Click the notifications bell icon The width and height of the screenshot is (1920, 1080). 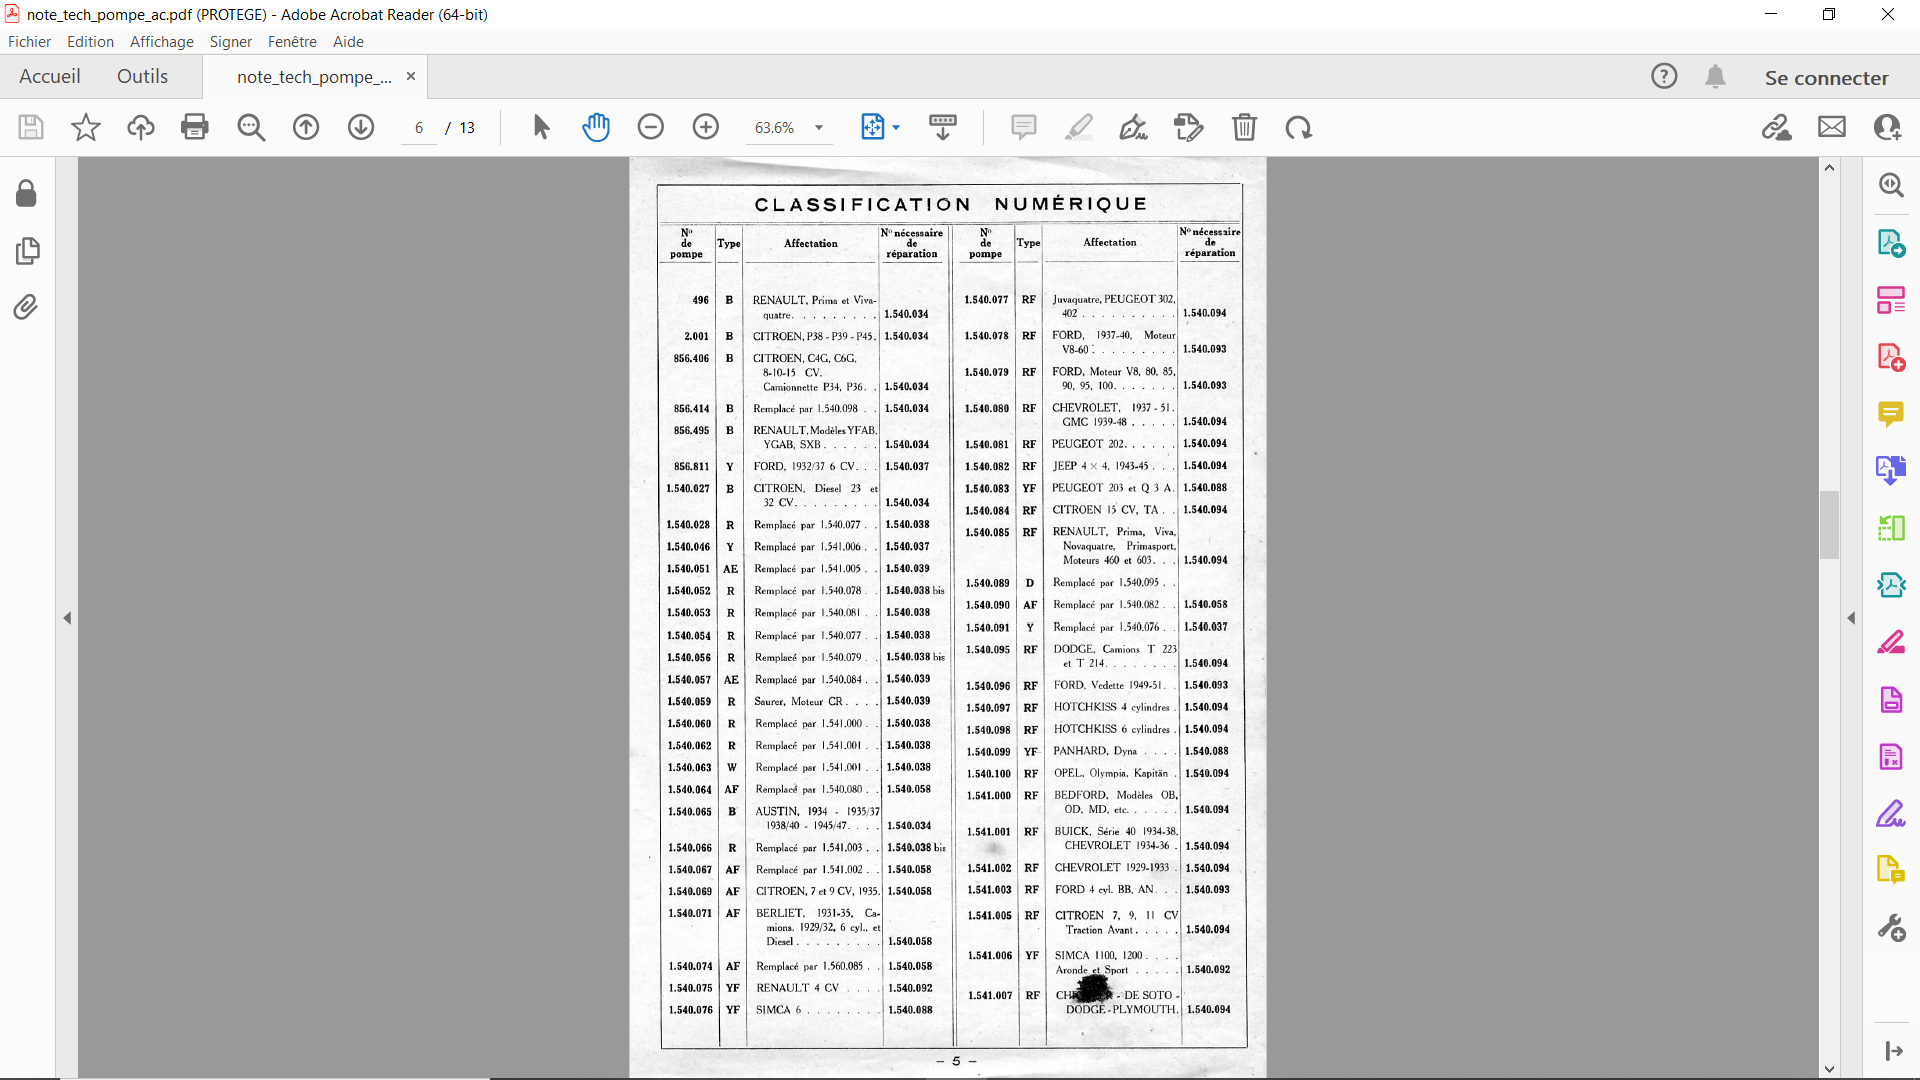pos(1716,77)
